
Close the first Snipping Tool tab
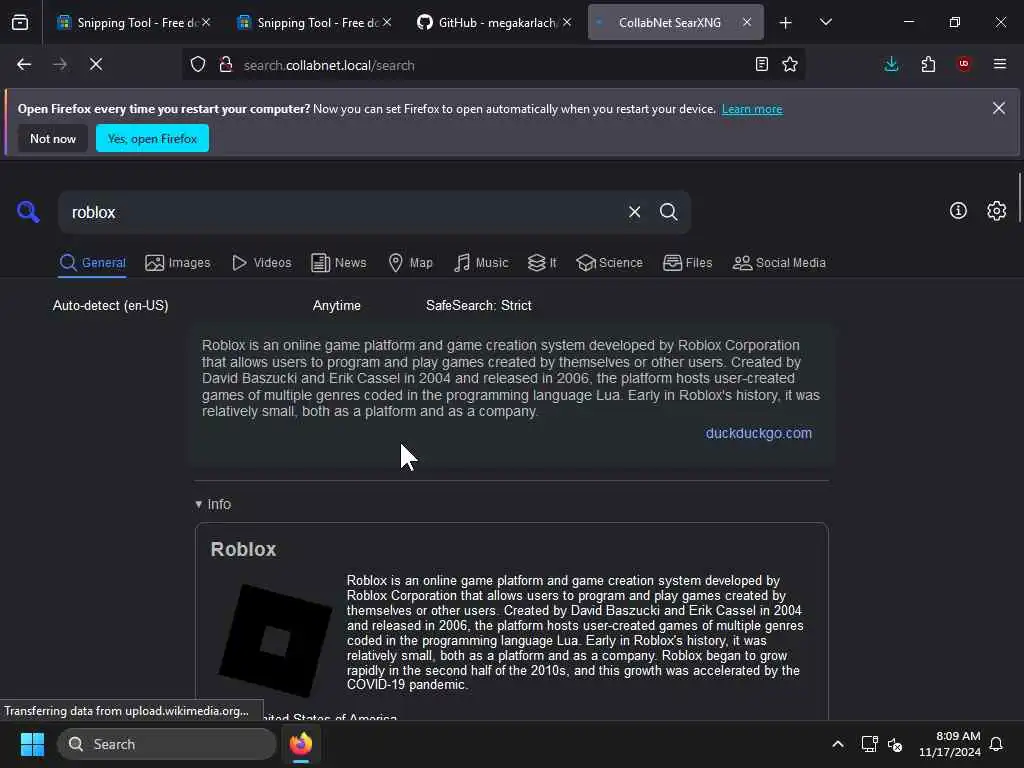point(206,22)
